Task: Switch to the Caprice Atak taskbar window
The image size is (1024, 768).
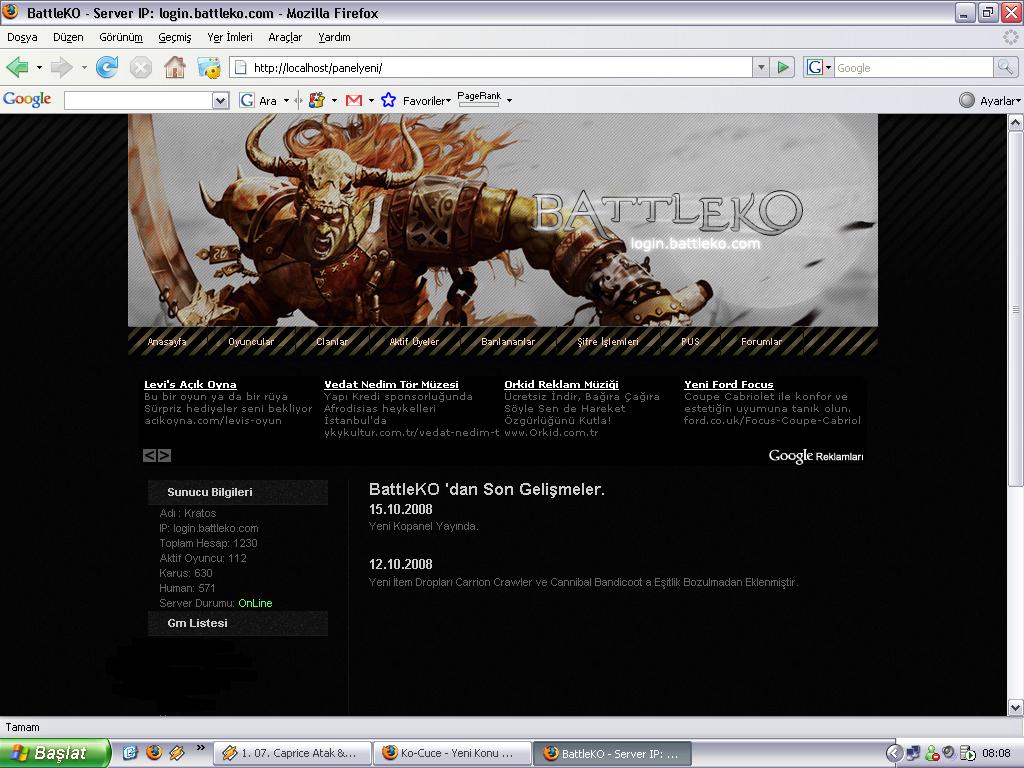Action: (x=293, y=753)
